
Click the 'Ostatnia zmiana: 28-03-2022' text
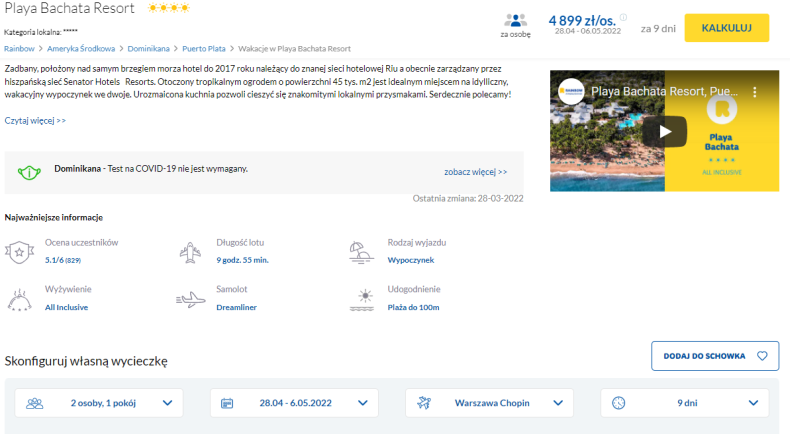[x=468, y=199]
